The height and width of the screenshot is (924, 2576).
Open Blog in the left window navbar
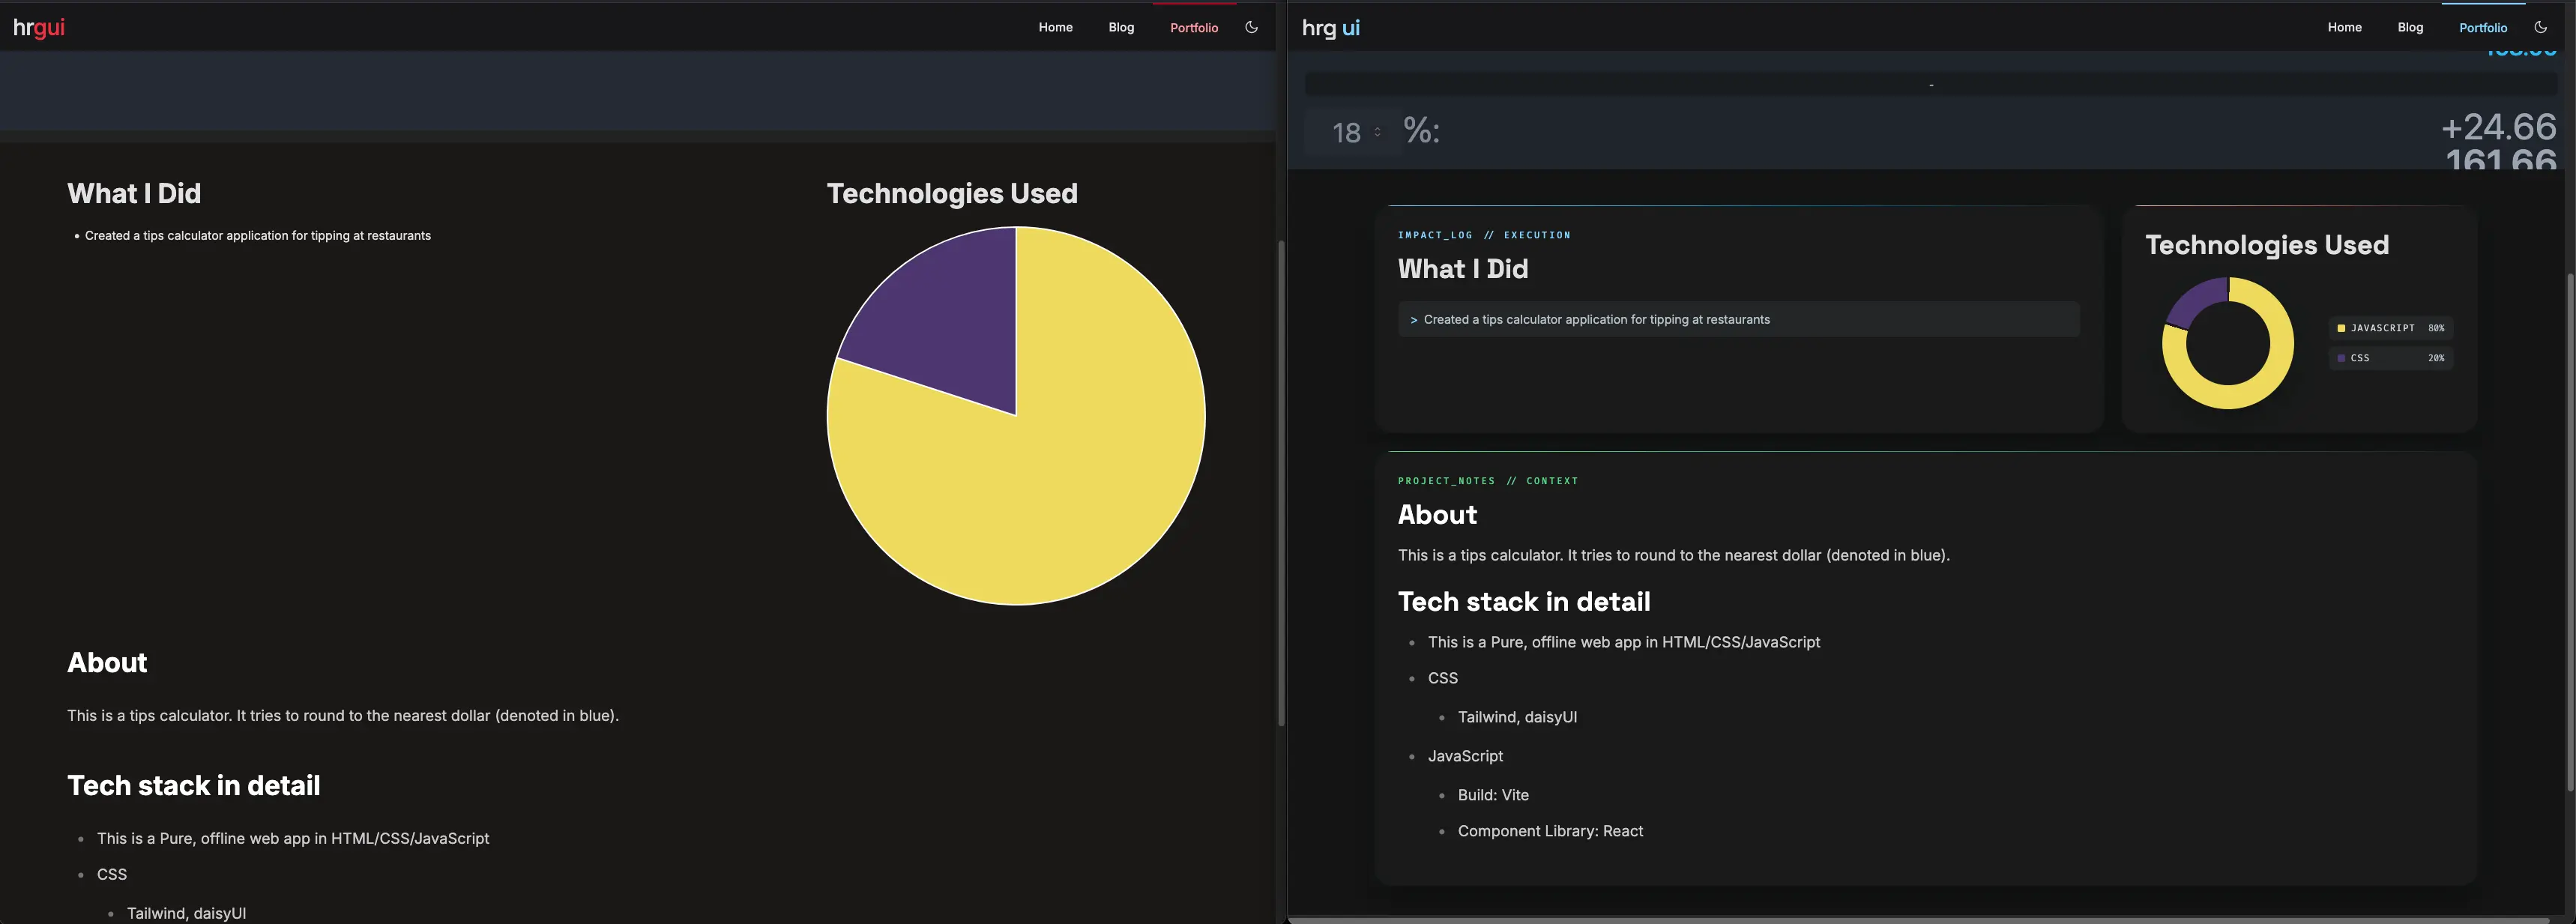[1121, 27]
